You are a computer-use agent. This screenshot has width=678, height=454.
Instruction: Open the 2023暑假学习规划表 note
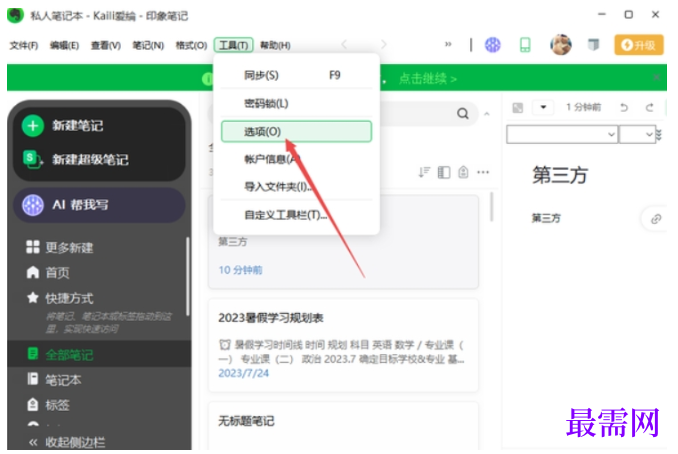tap(343, 345)
